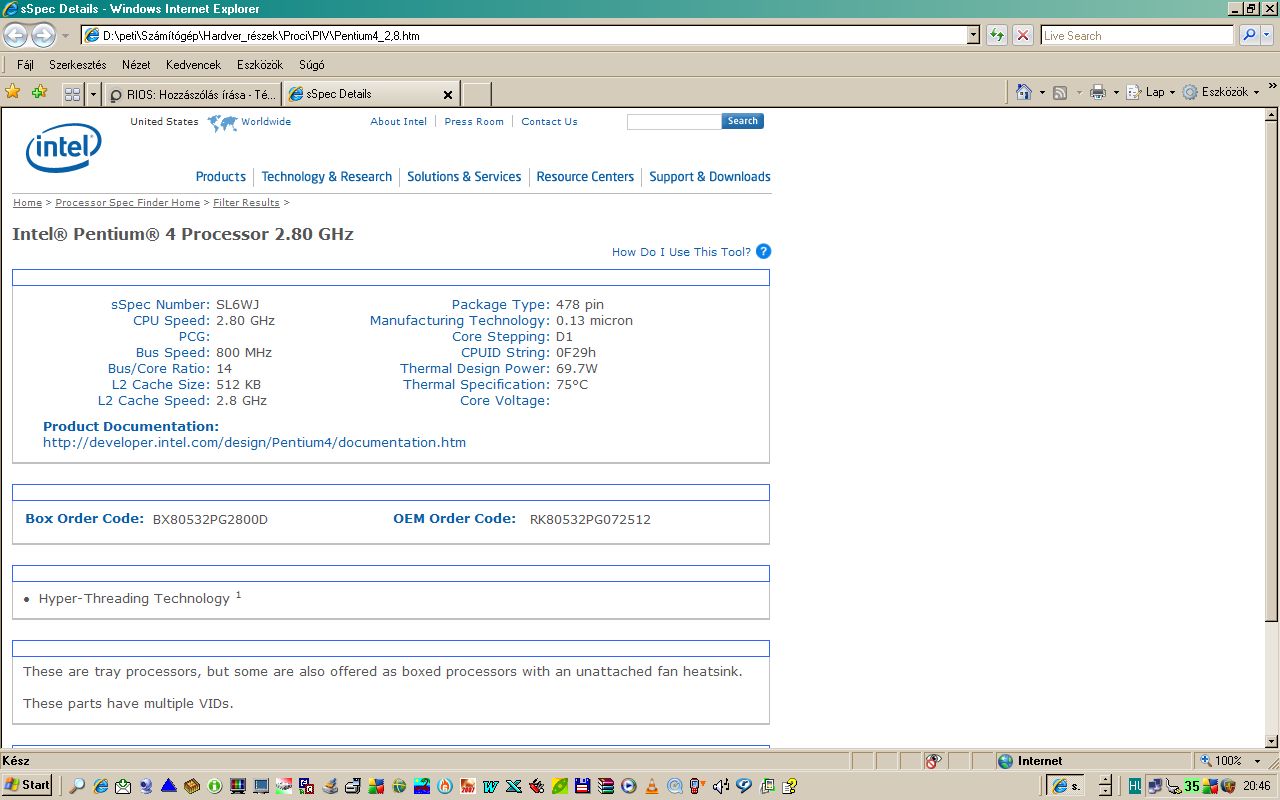The width and height of the screenshot is (1280, 800).
Task: Click the Intel site Search button
Action: pos(742,121)
